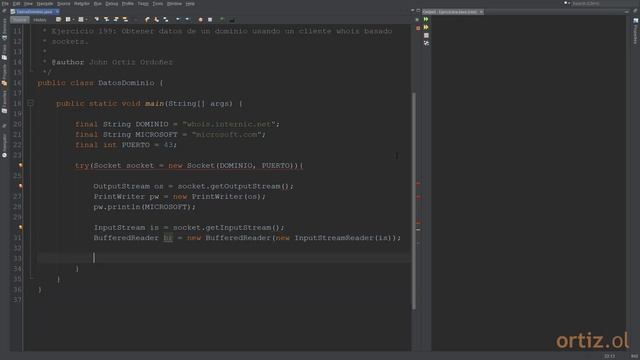Viewport: 640px width, 360px height.
Task: Uncomment the current line
Action: click(x=231, y=20)
